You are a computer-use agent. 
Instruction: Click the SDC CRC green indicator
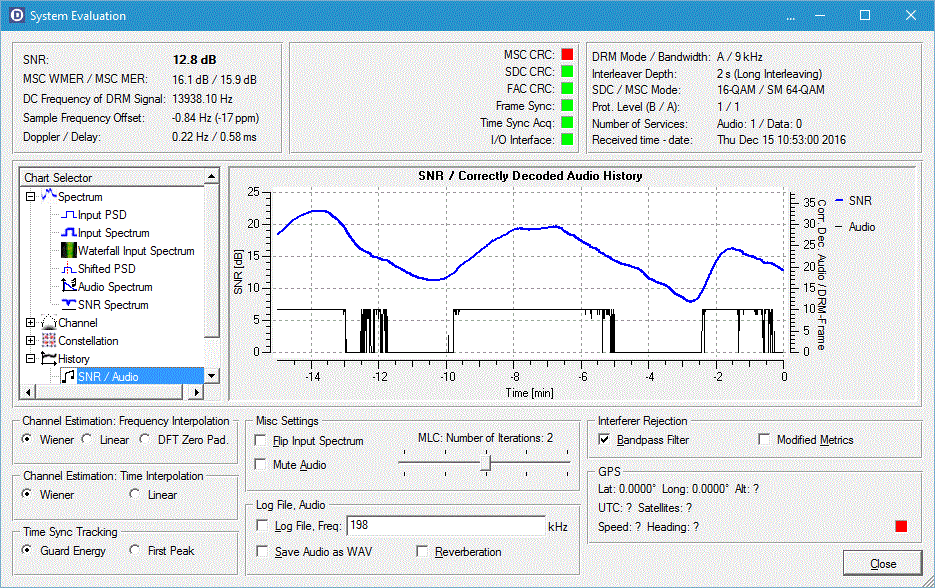[567, 72]
